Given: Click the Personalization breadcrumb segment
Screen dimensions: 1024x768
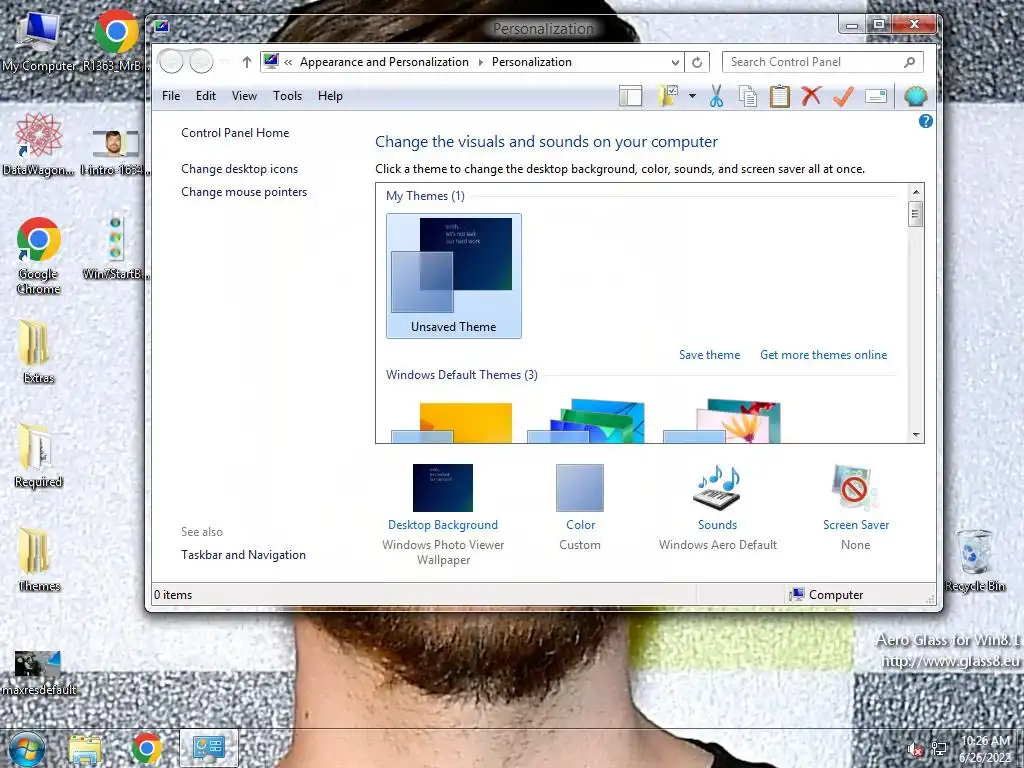Looking at the screenshot, I should (532, 62).
